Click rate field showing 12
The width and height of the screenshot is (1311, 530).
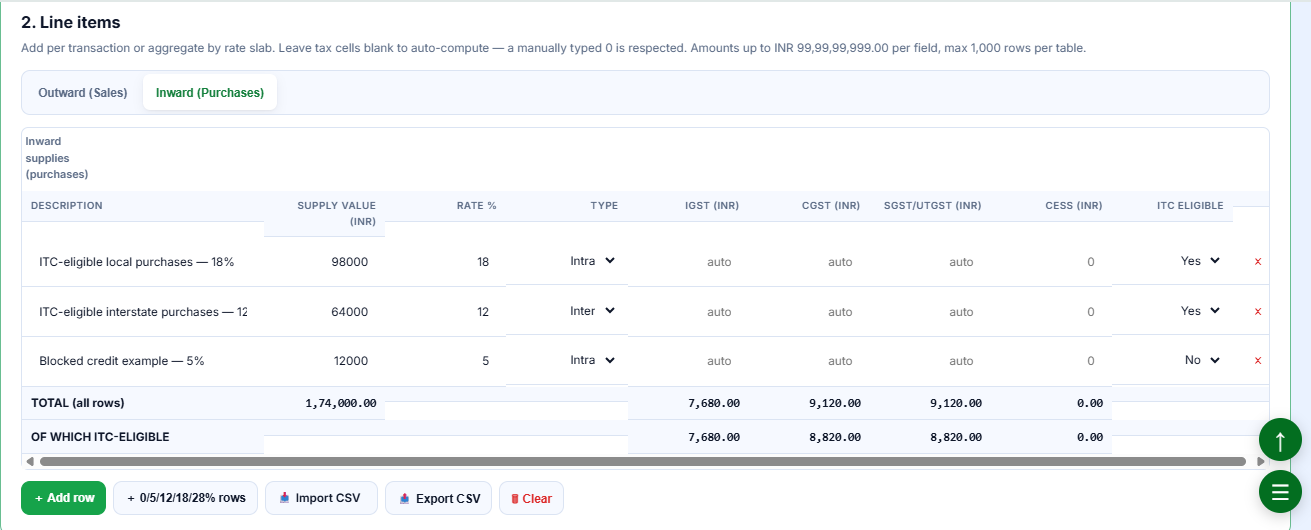[445, 312]
